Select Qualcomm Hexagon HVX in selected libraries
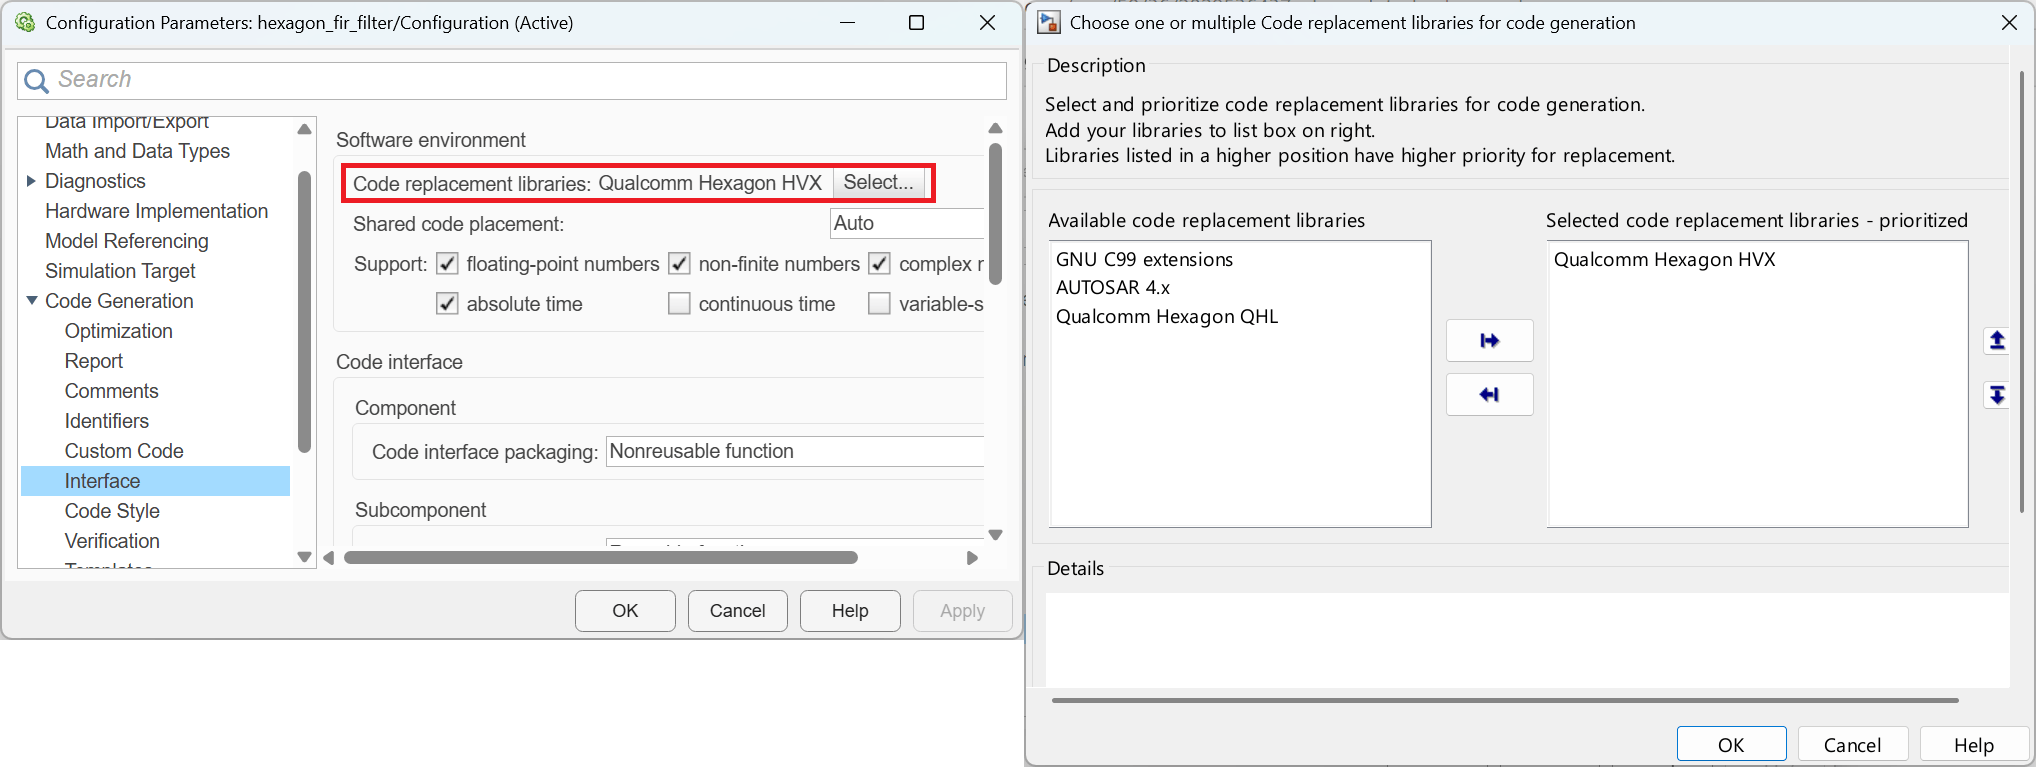Image resolution: width=2036 pixels, height=767 pixels. 1664,259
